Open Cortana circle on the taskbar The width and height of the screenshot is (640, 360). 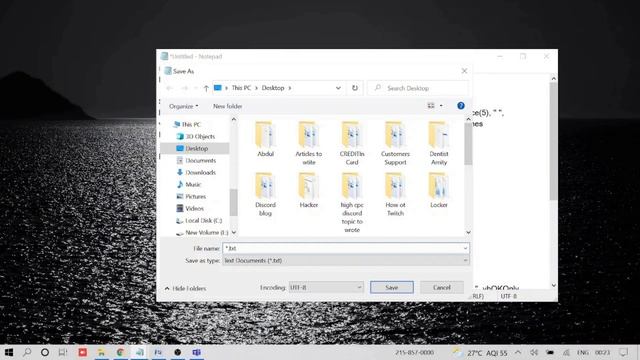point(45,352)
